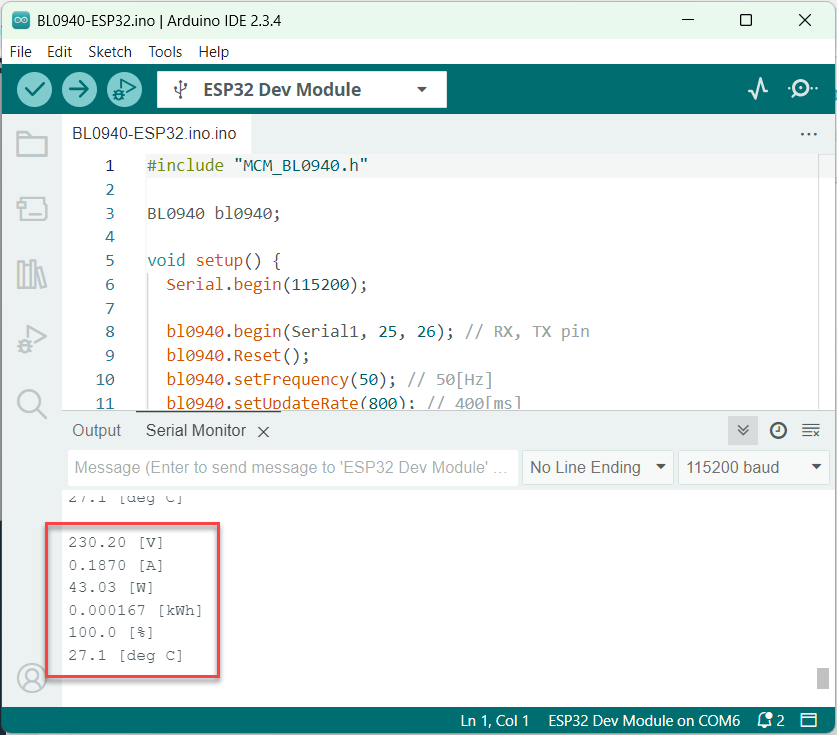Open the Serial Plotter
The image size is (837, 735).
click(x=758, y=89)
